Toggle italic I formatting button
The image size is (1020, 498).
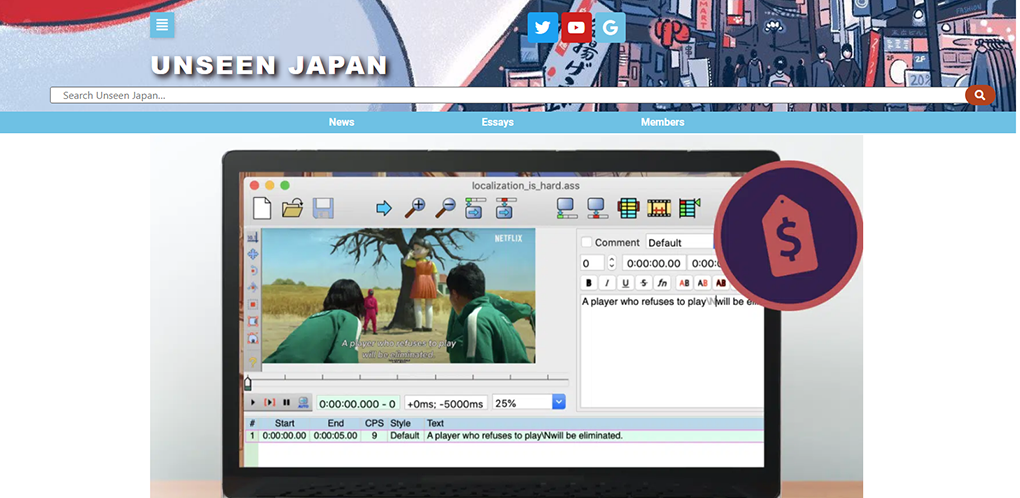point(607,283)
